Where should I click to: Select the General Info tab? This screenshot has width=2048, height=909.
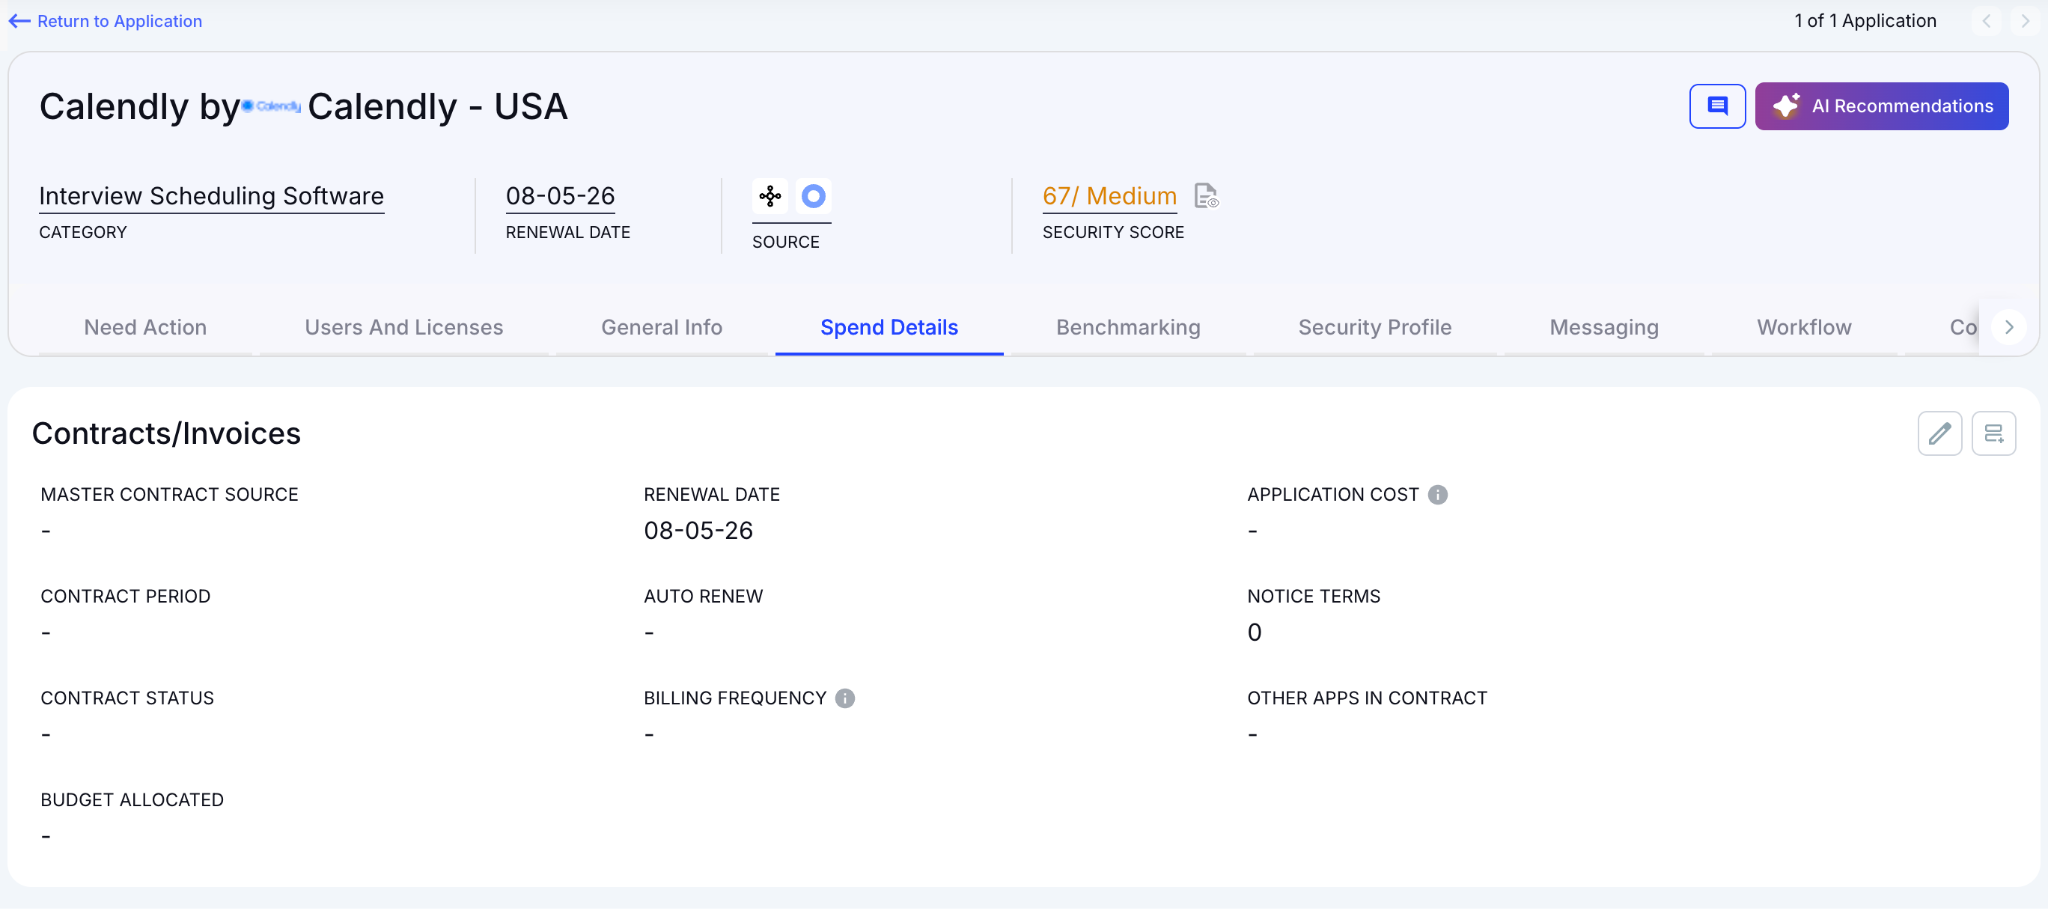click(662, 327)
